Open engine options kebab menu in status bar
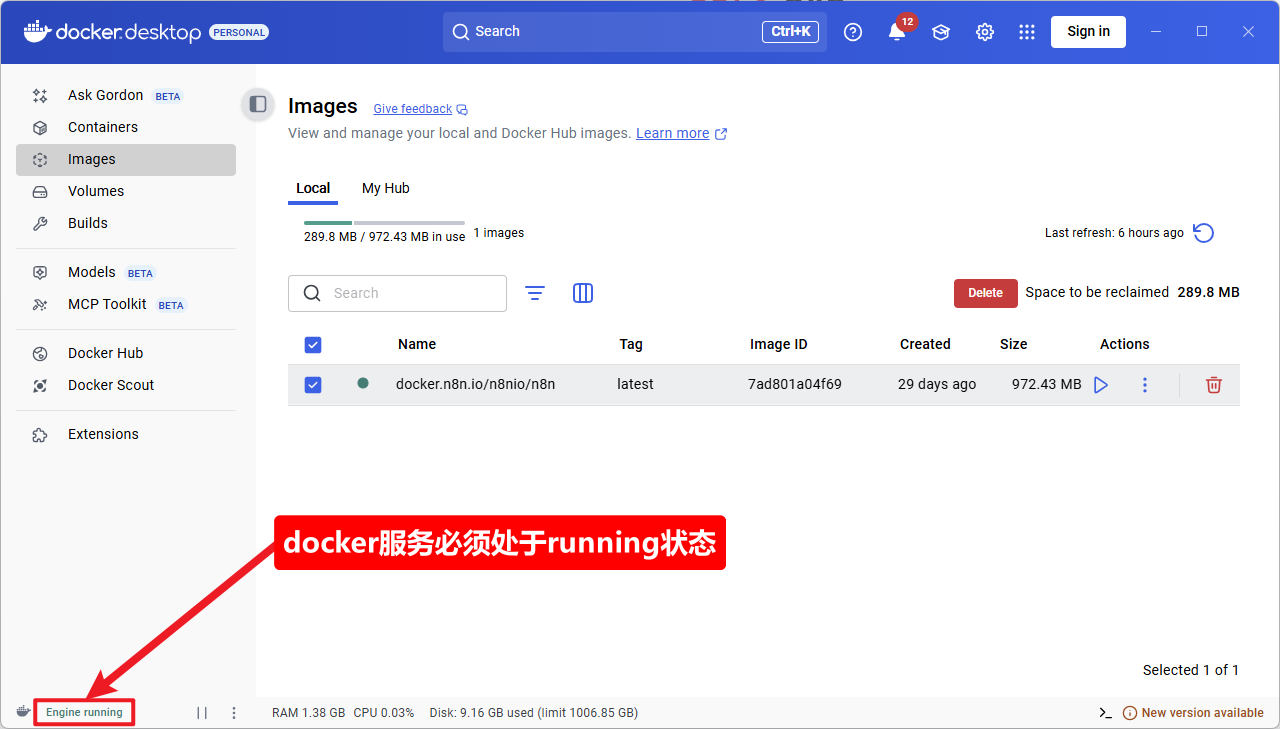Image resolution: width=1280 pixels, height=729 pixels. pyautogui.click(x=234, y=713)
